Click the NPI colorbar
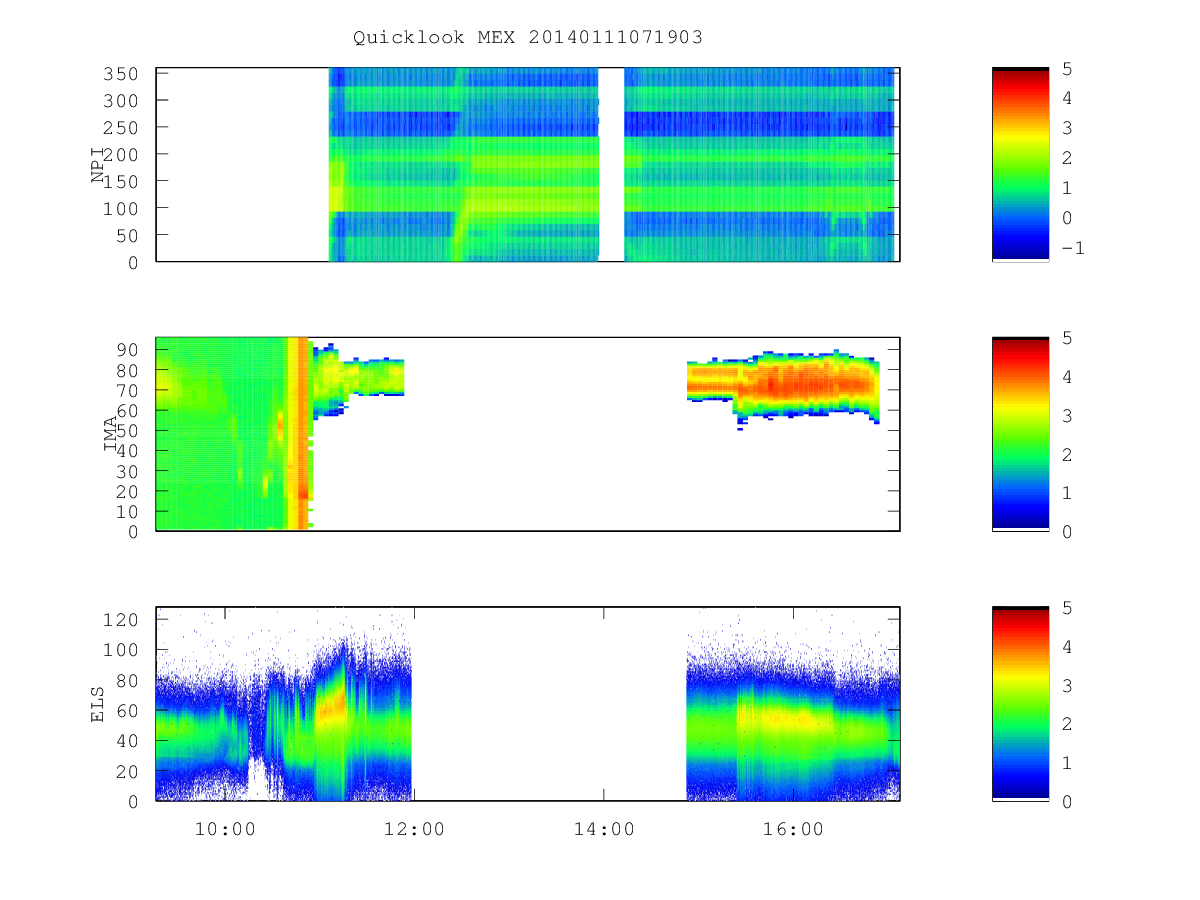Viewport: 1200px width, 900px height. (1020, 164)
